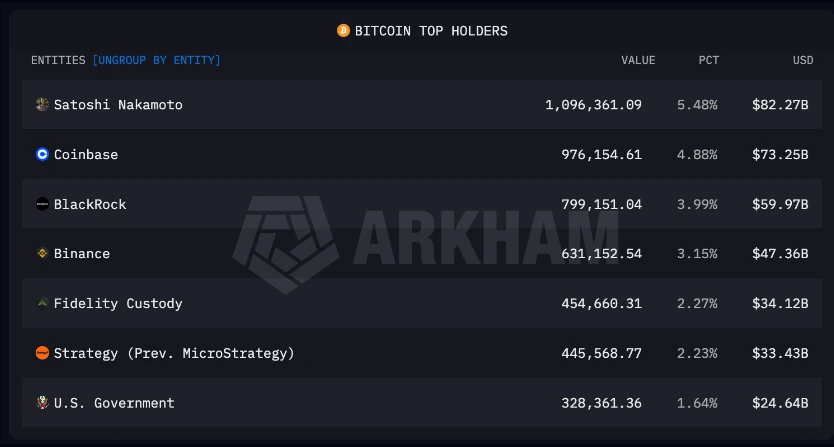Click the U.S. Government seal icon
This screenshot has width=834, height=447.
[42, 403]
